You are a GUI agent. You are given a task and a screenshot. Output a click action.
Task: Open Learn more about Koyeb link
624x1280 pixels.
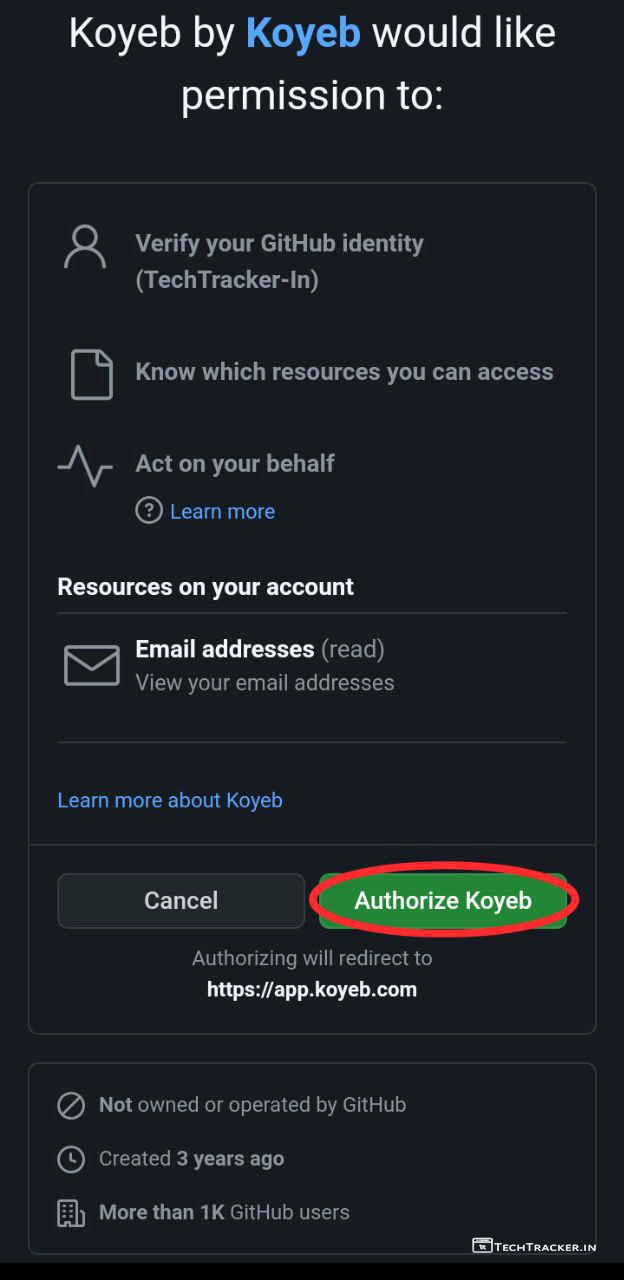170,800
